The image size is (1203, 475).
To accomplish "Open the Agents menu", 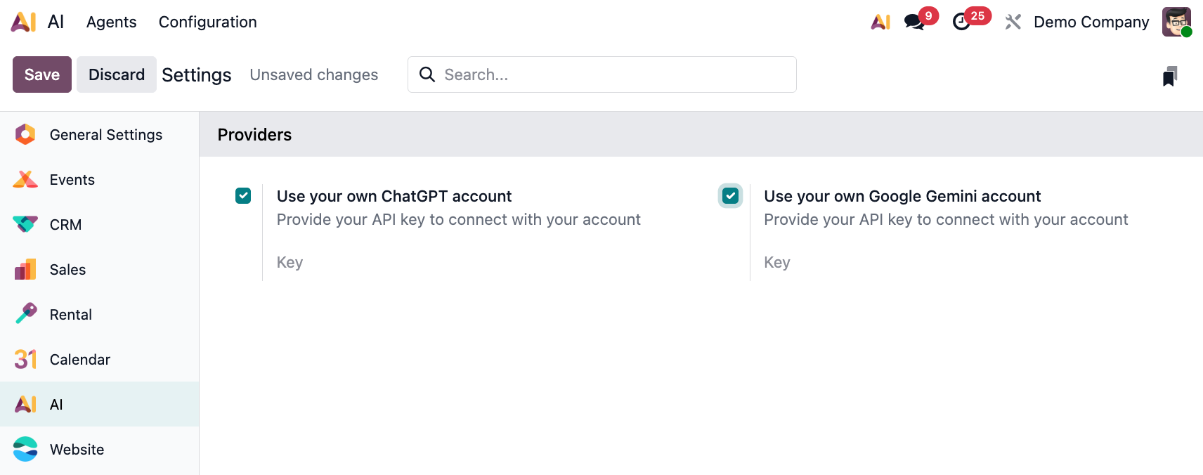I will (x=111, y=22).
